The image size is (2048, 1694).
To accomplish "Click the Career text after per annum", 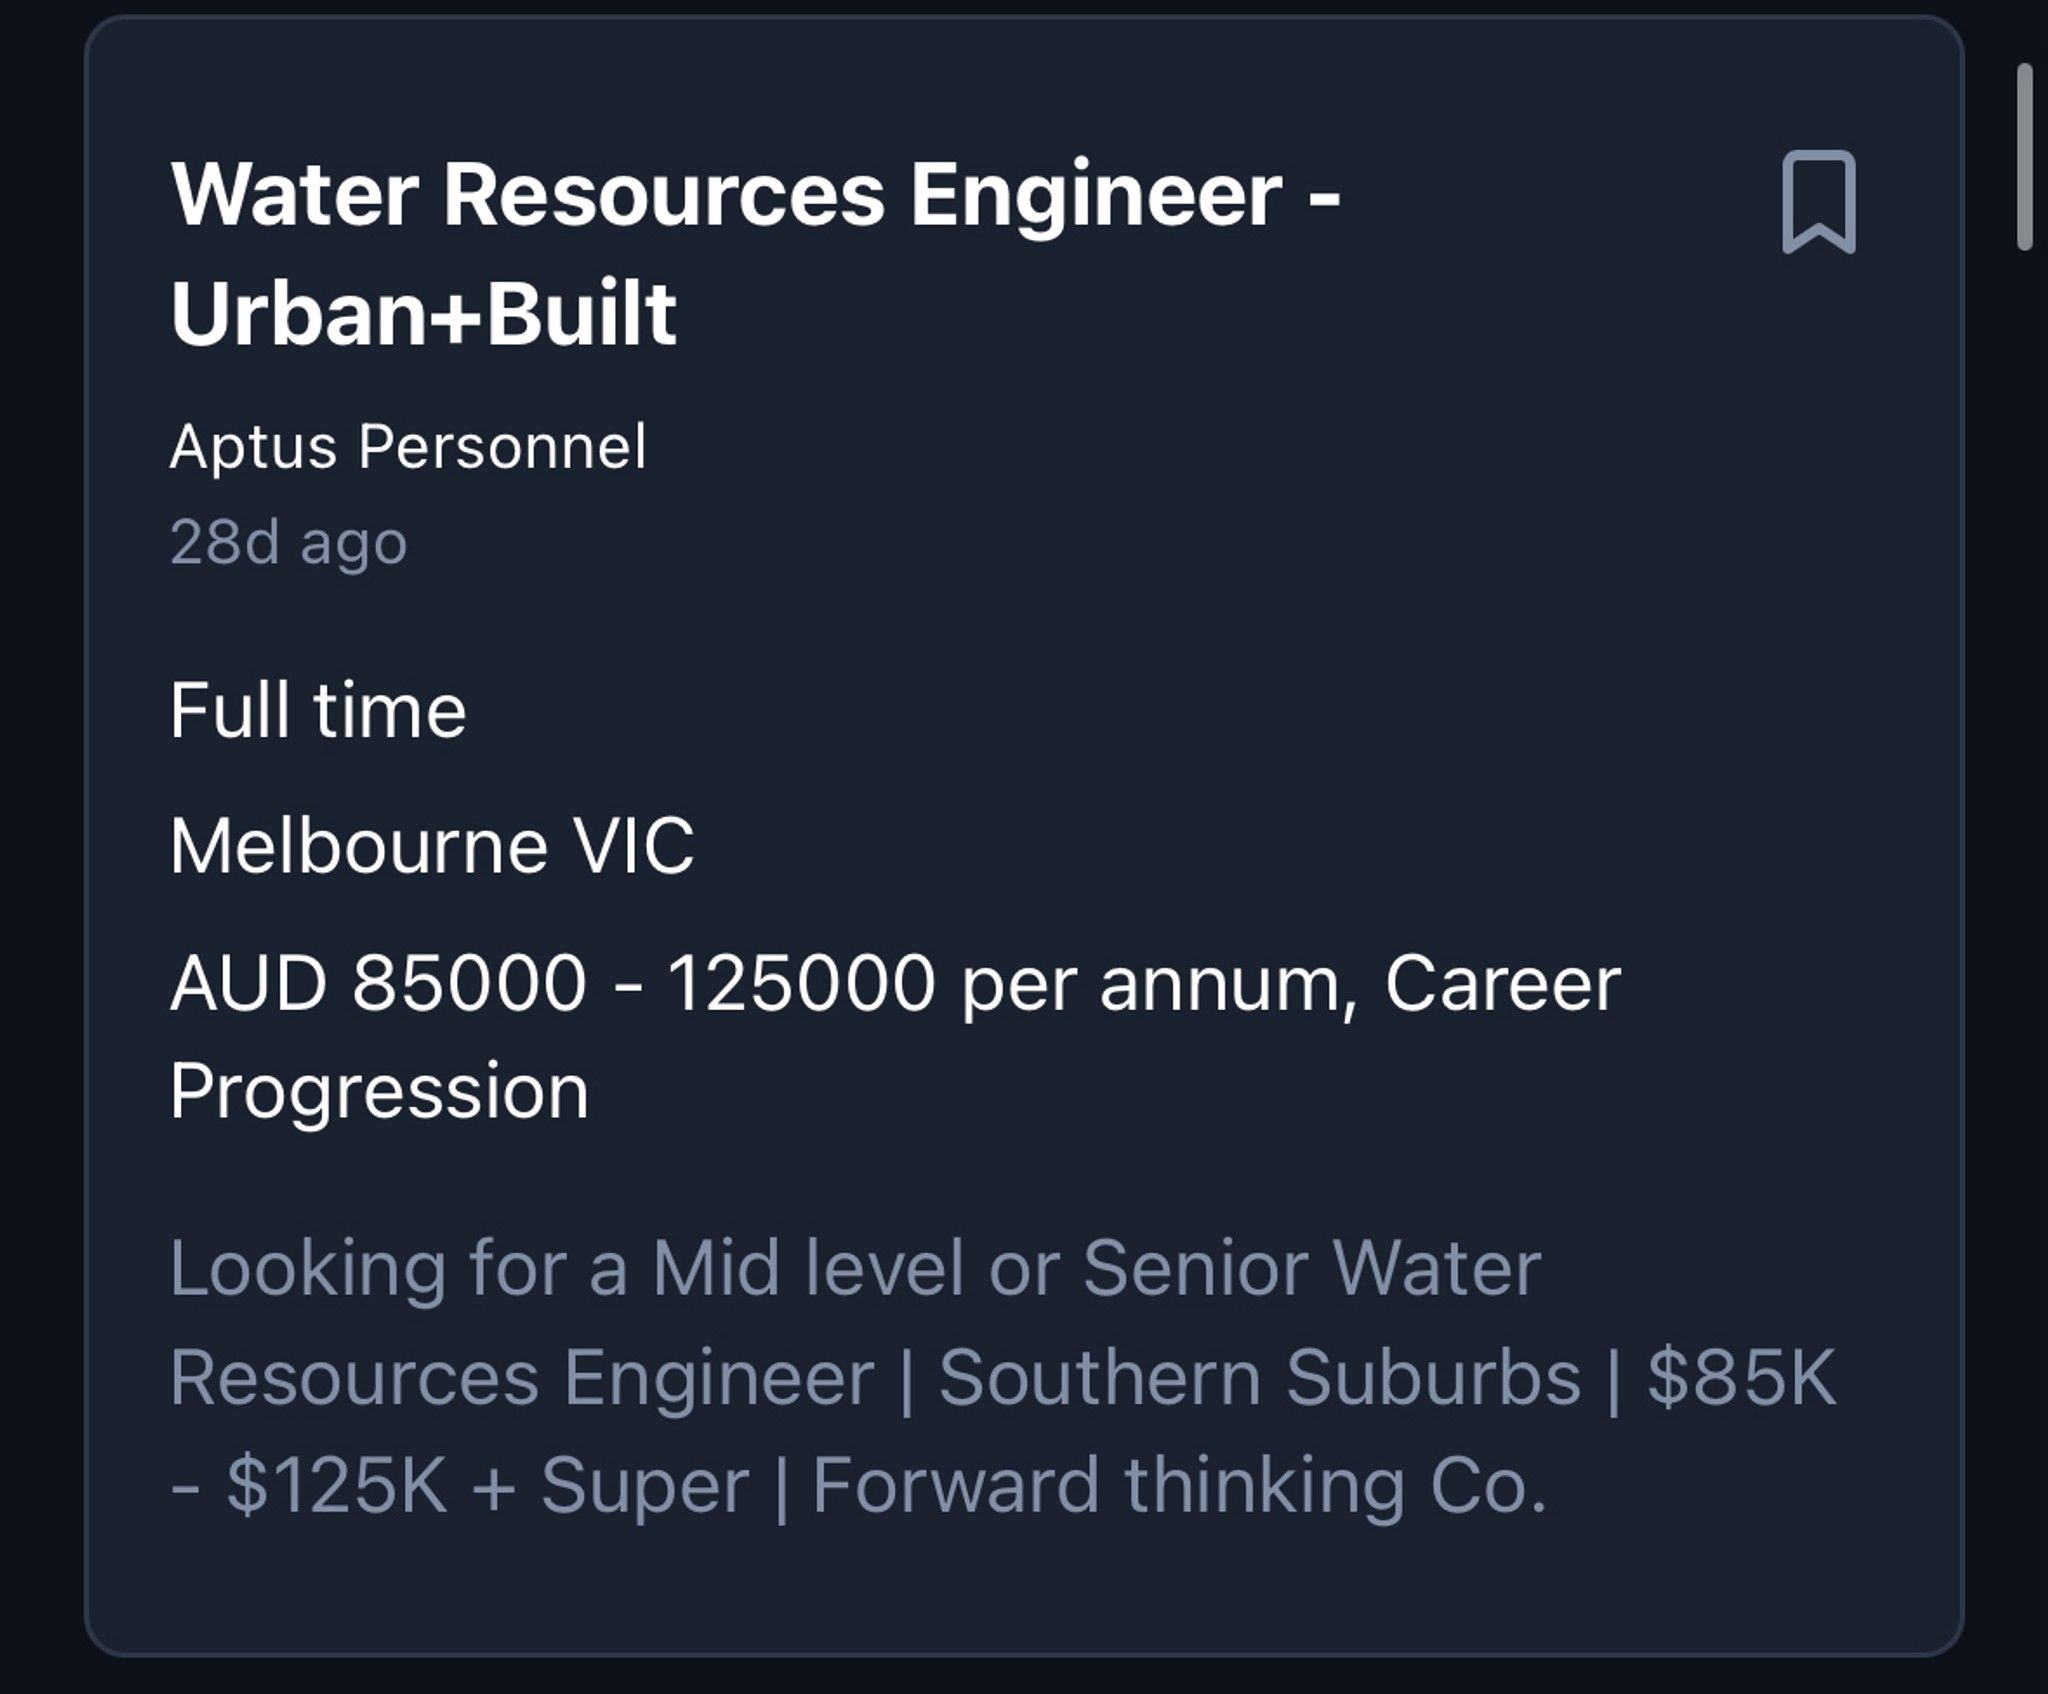I will tap(1502, 983).
